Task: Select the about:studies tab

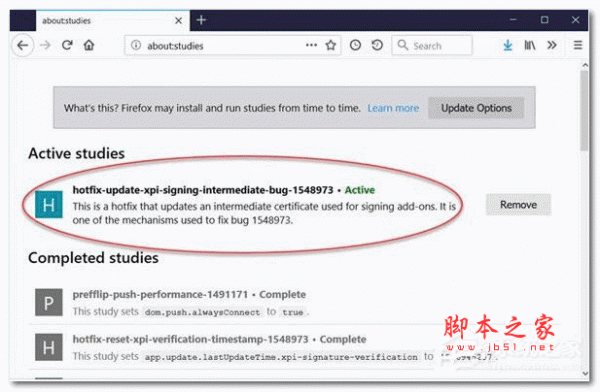Action: tap(113, 21)
